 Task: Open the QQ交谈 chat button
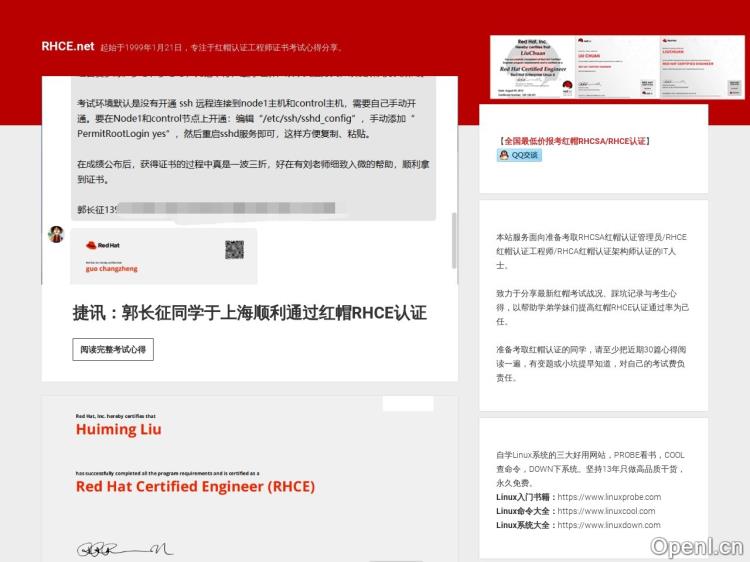(x=520, y=155)
